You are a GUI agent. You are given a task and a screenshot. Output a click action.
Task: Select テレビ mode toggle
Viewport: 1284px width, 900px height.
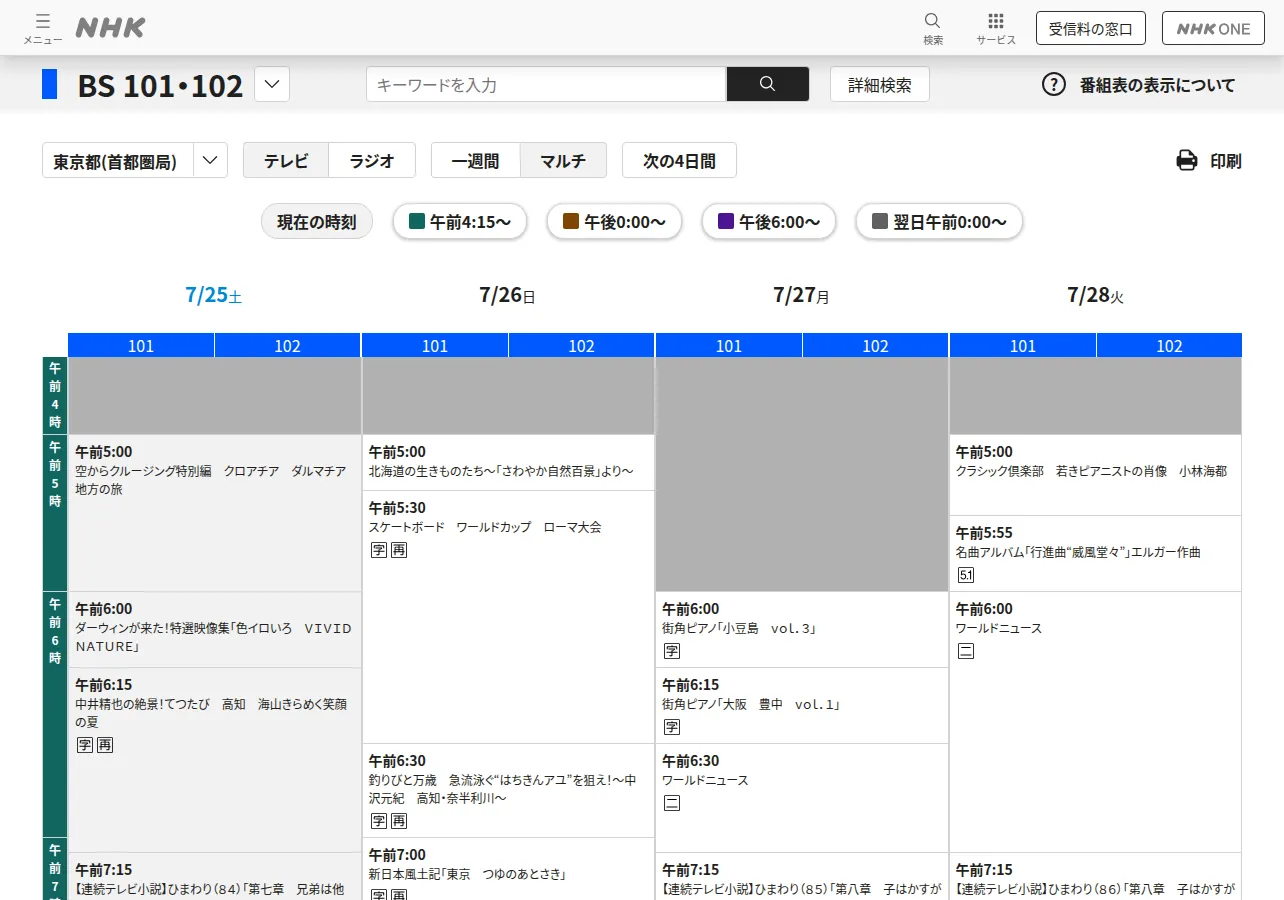click(x=286, y=160)
